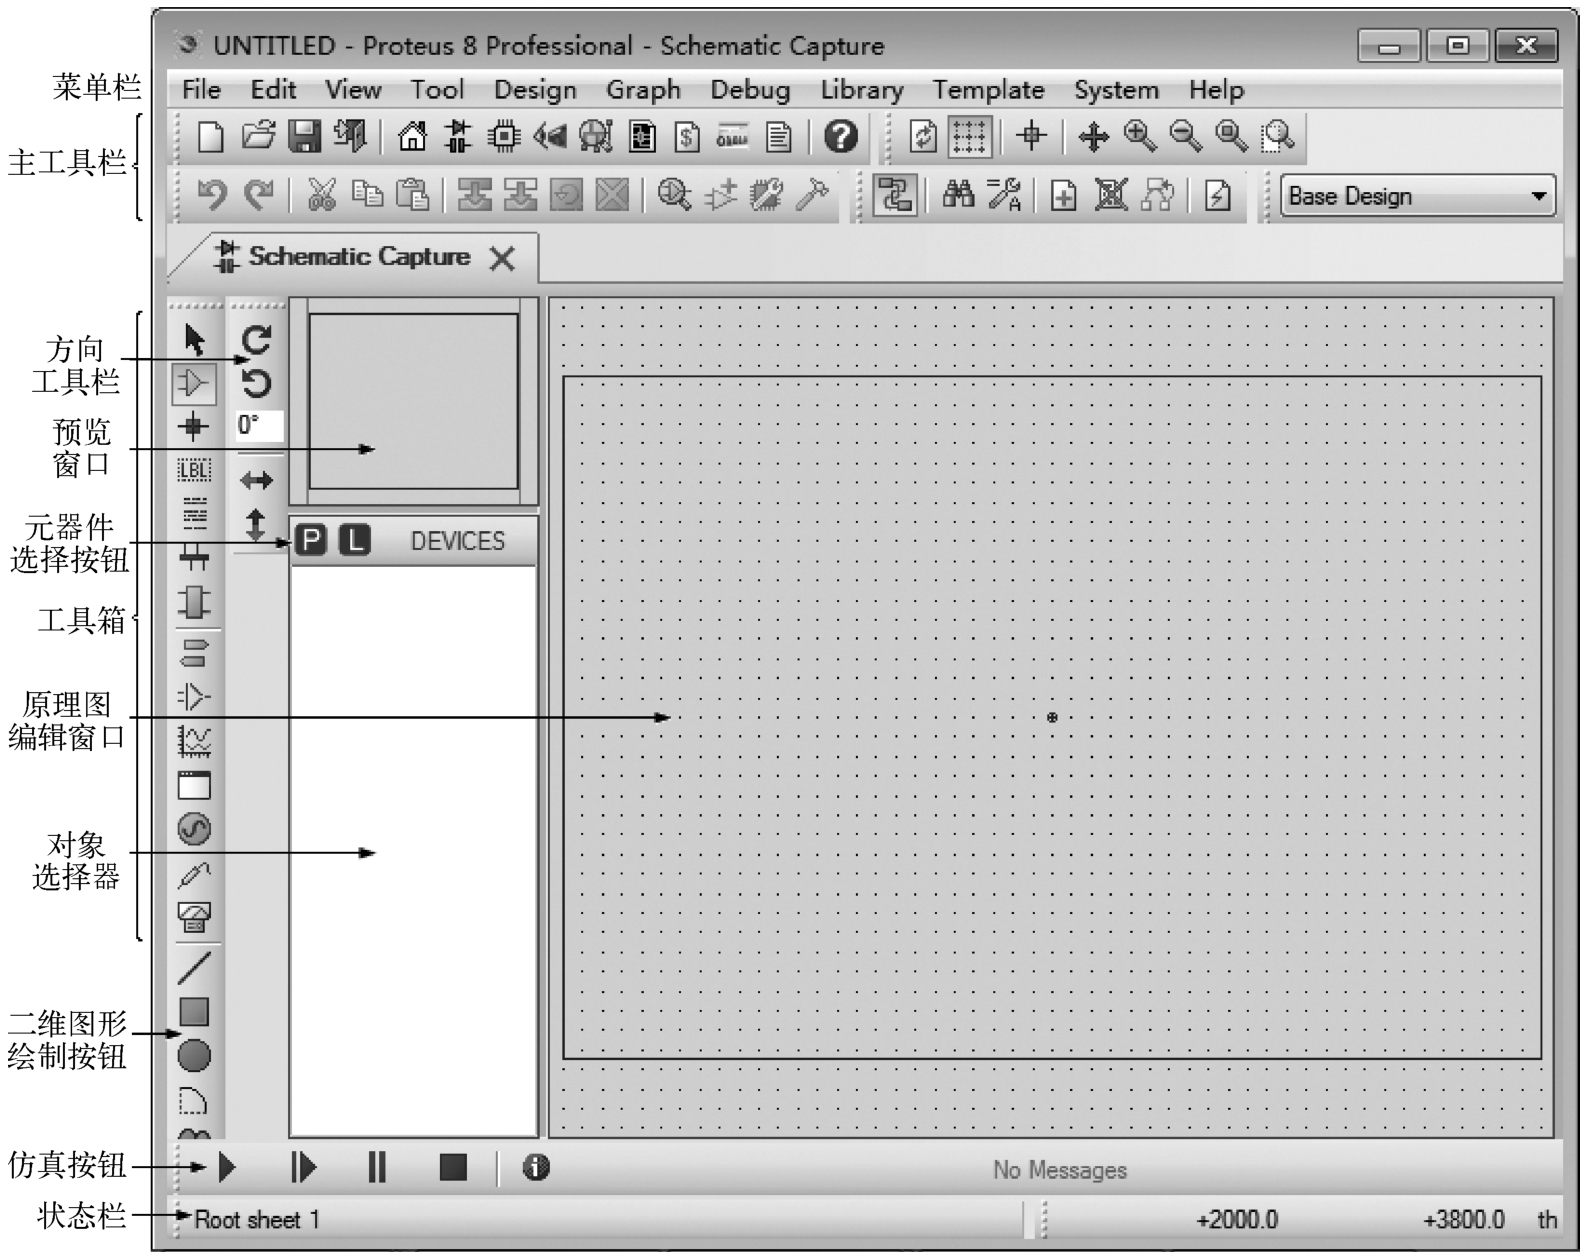Remove the current sheet
The image size is (1583, 1256).
click(x=1110, y=195)
